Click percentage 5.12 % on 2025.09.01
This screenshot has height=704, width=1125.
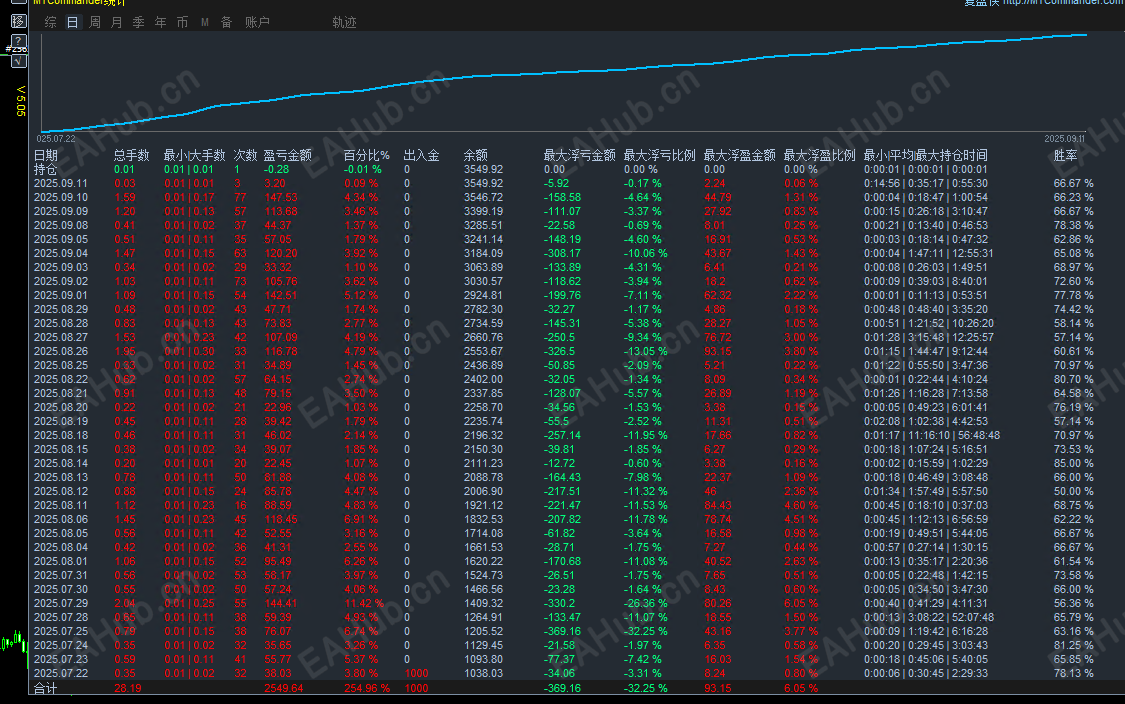pos(361,296)
